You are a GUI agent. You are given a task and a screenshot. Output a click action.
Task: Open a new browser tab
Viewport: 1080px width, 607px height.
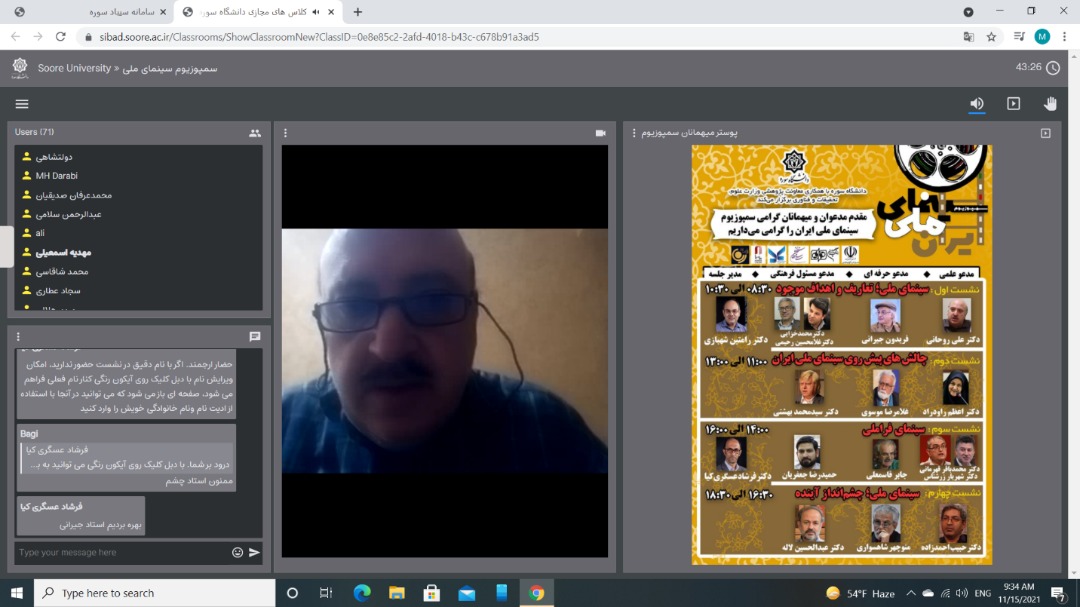pos(357,12)
